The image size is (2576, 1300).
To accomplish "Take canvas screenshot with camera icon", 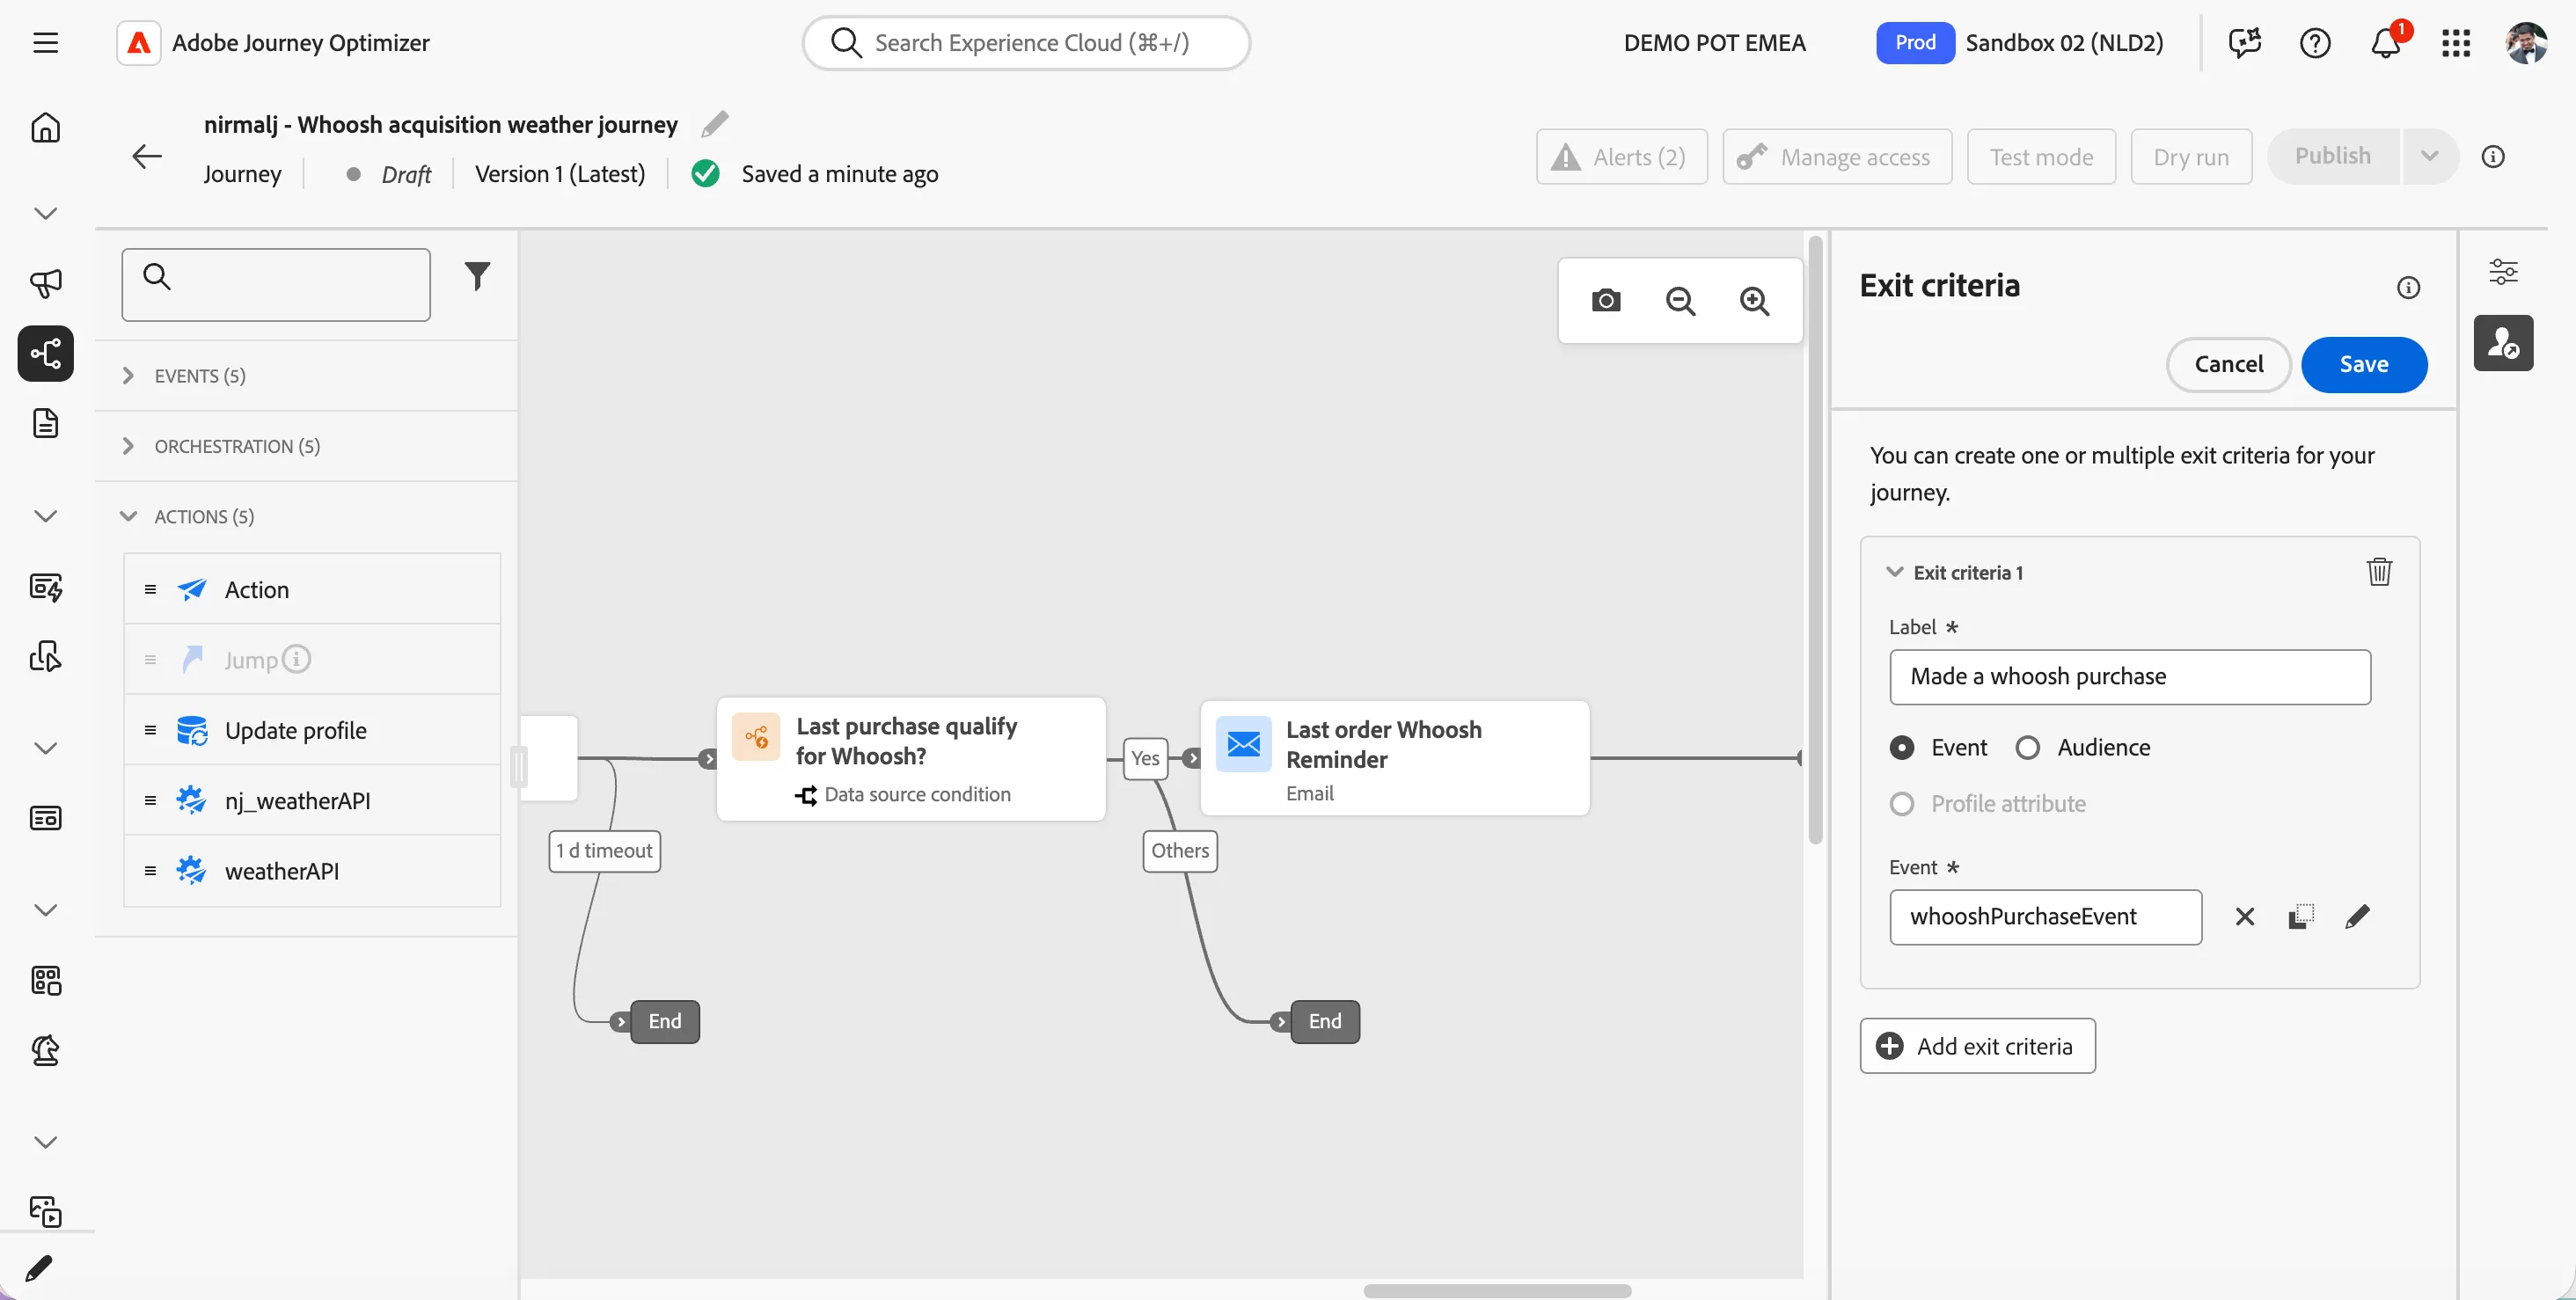I will click(1605, 301).
